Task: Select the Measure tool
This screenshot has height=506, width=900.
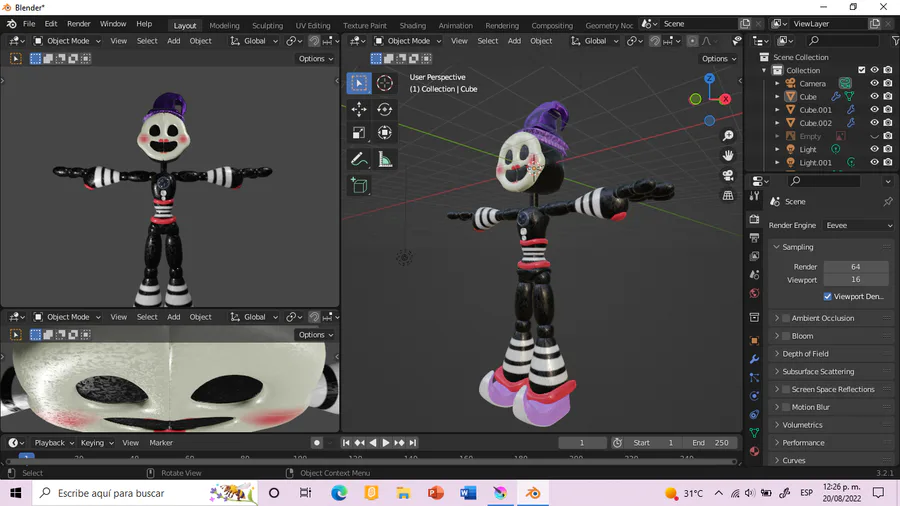Action: [x=385, y=159]
